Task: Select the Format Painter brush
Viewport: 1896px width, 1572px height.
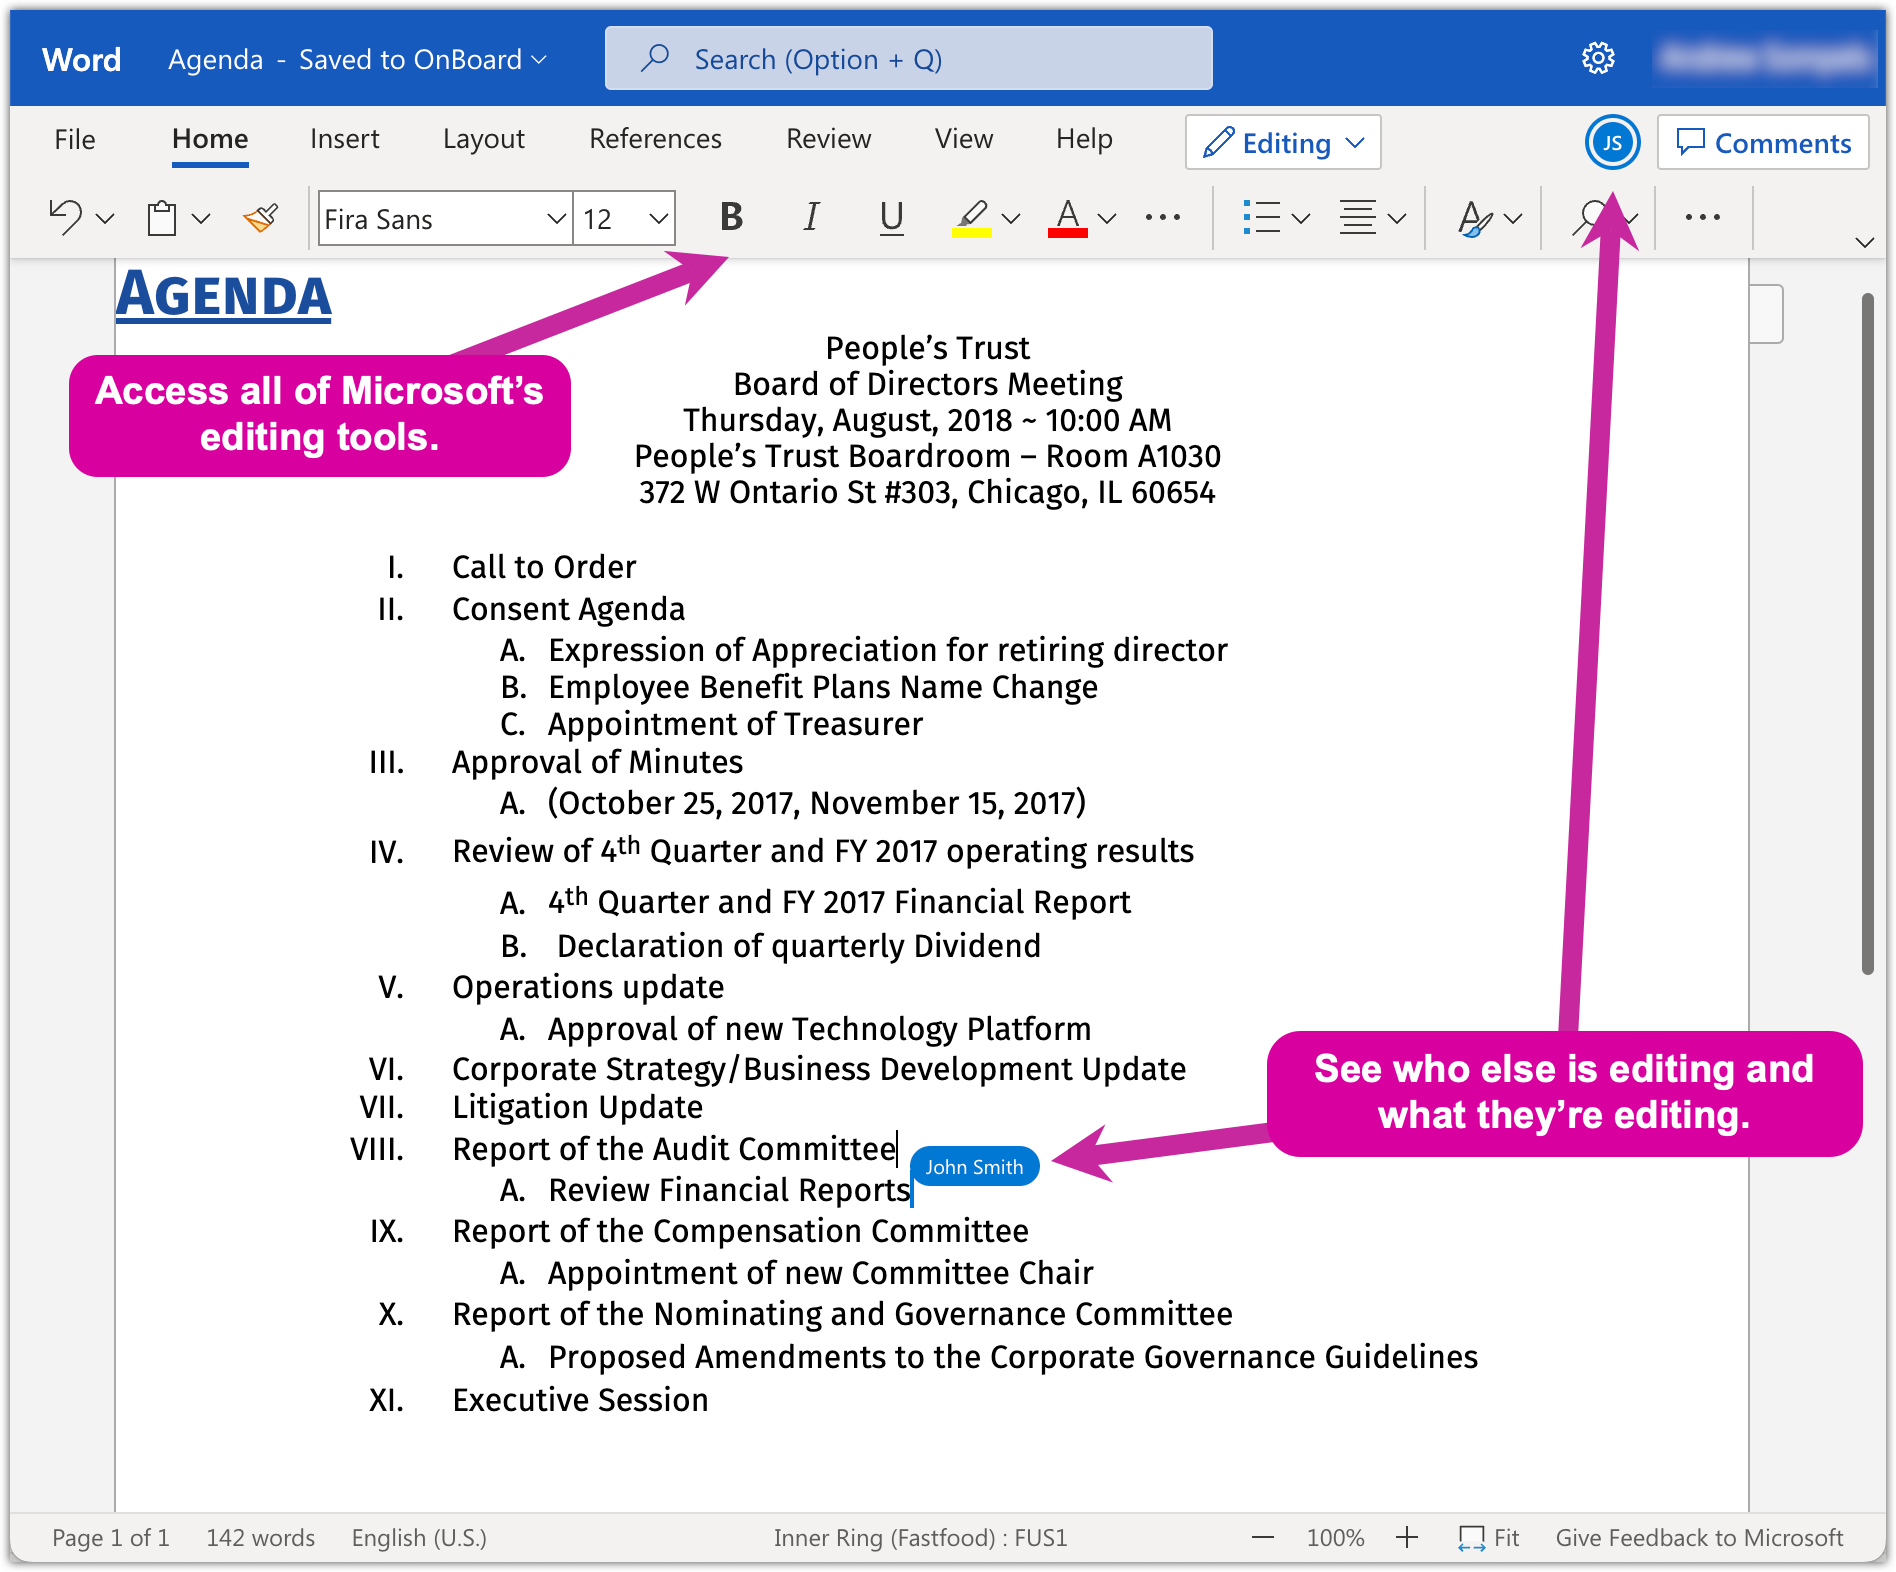Action: (x=261, y=218)
